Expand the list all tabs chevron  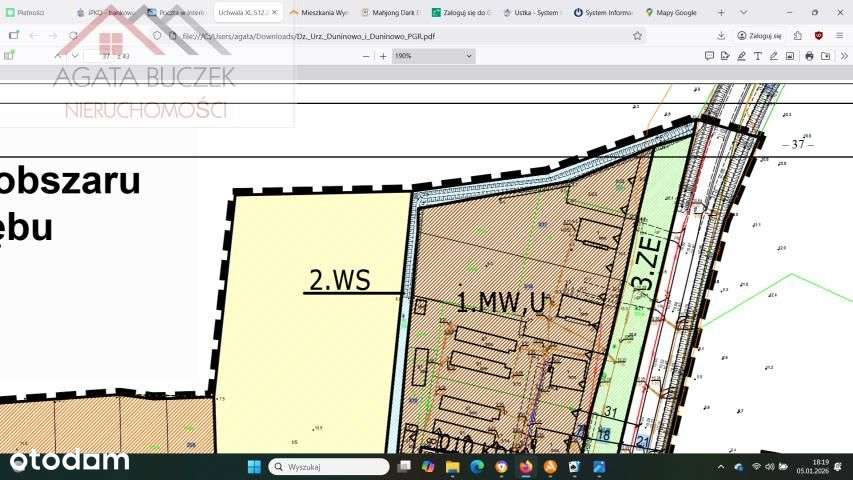[x=744, y=13]
